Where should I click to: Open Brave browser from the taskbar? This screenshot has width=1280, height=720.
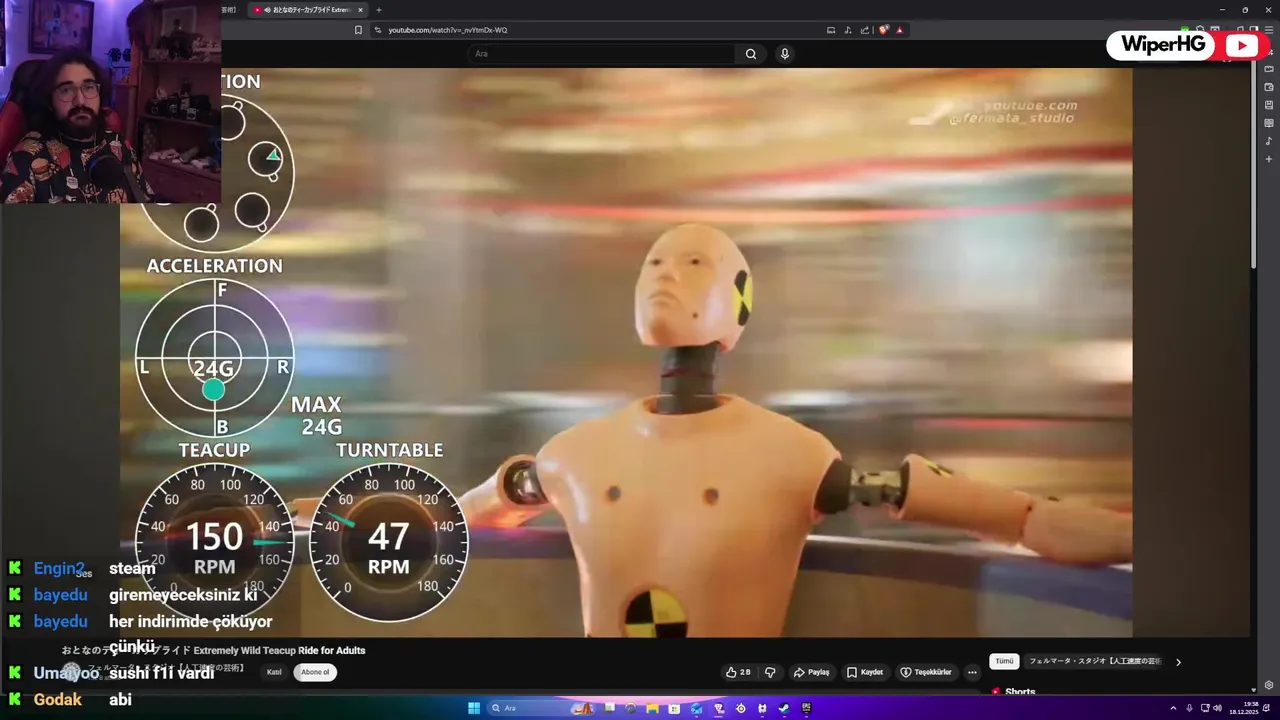pyautogui.click(x=719, y=708)
